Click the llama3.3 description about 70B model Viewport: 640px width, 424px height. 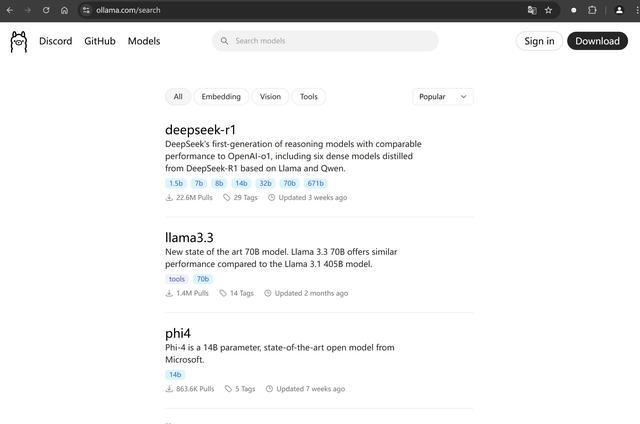[x=281, y=258]
